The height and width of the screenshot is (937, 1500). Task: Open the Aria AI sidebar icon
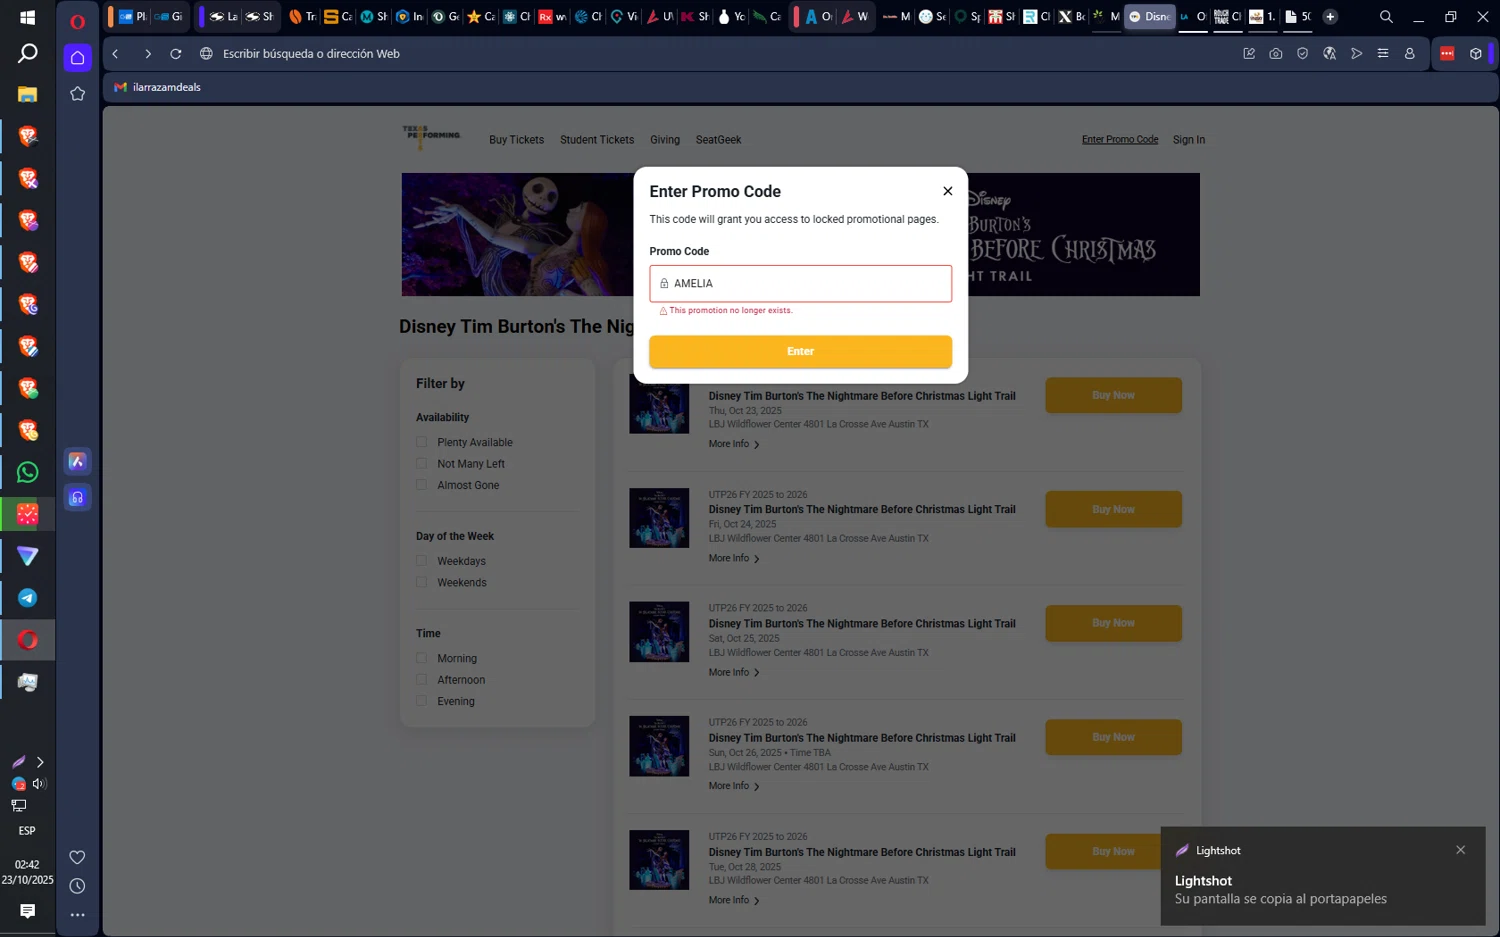[77, 461]
